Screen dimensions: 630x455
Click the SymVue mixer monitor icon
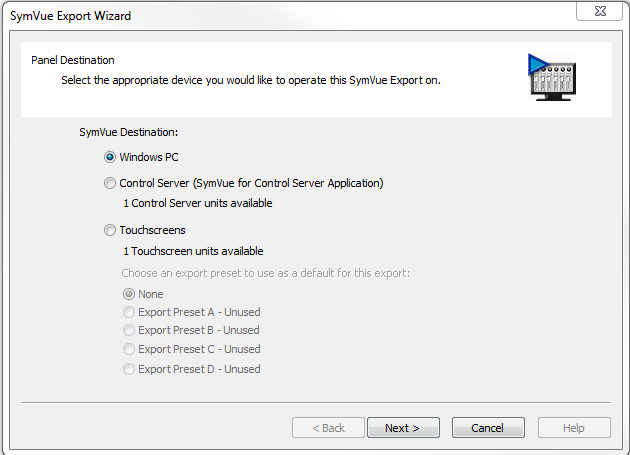pyautogui.click(x=552, y=77)
